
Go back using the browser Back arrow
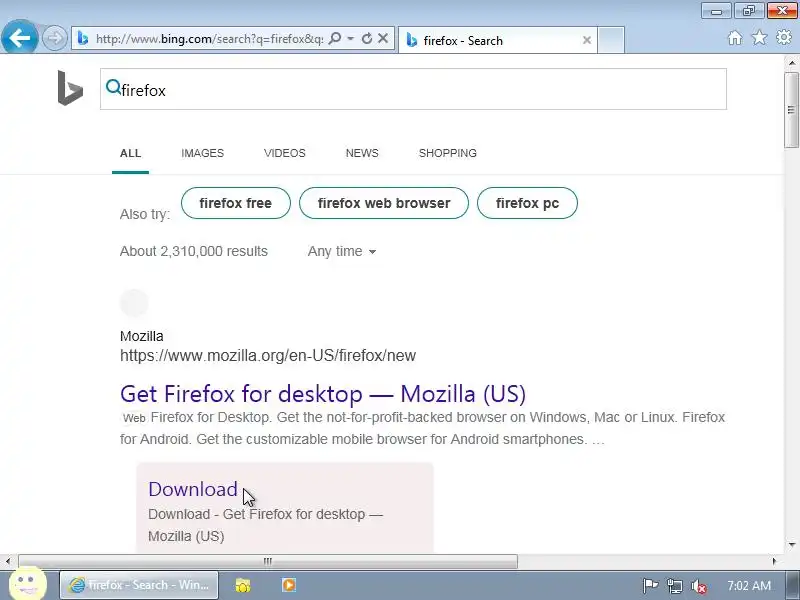pos(19,37)
